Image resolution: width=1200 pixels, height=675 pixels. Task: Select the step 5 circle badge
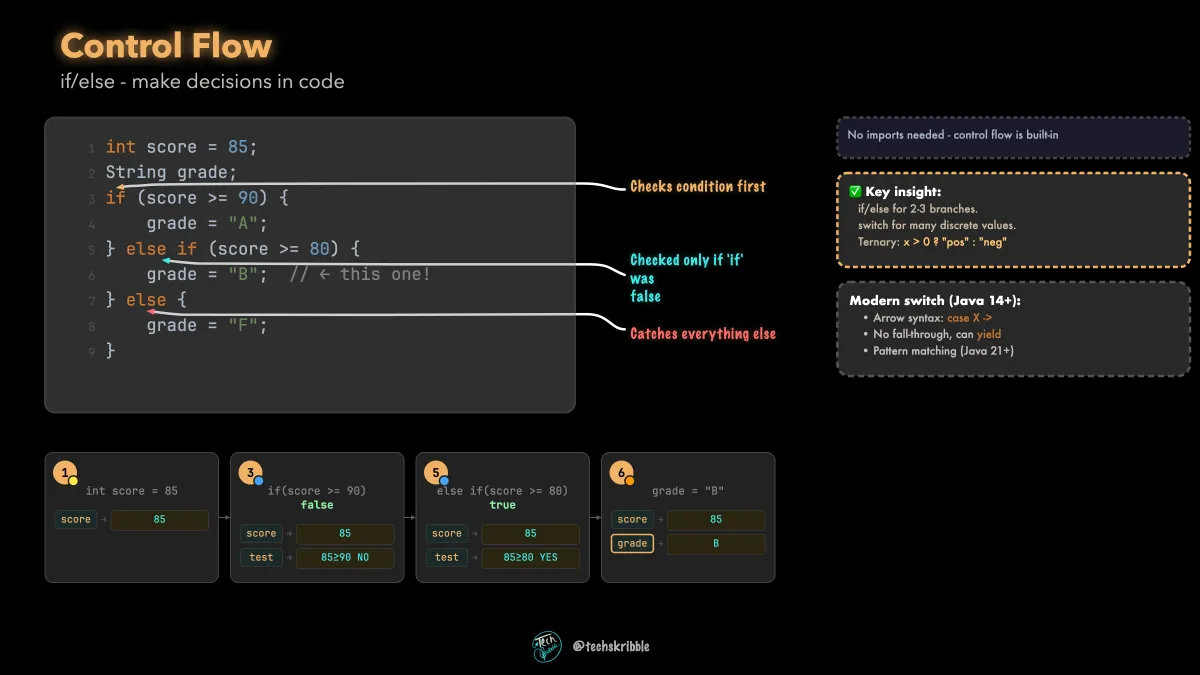(437, 474)
